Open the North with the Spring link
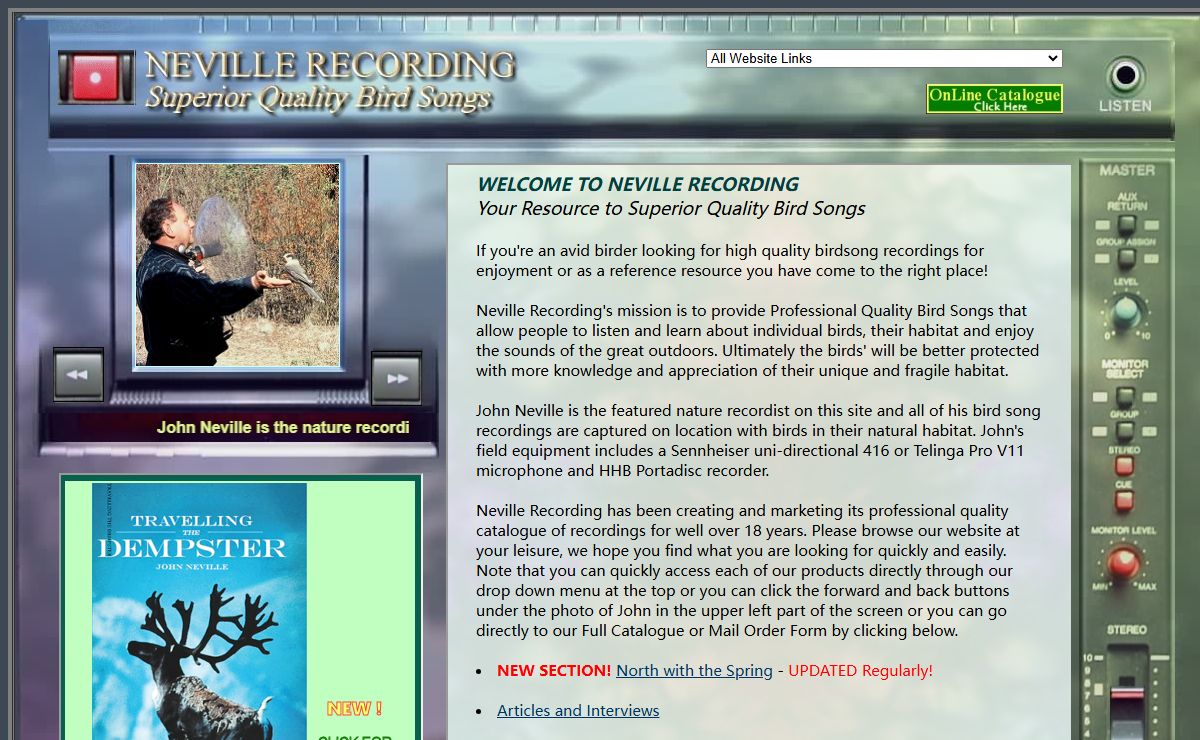1200x740 pixels. point(694,670)
